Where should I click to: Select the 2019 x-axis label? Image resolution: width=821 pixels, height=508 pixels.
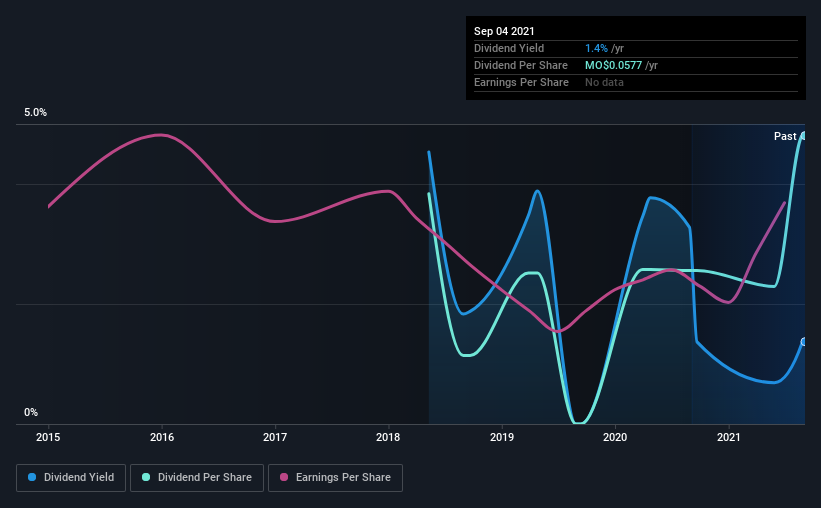pyautogui.click(x=502, y=437)
